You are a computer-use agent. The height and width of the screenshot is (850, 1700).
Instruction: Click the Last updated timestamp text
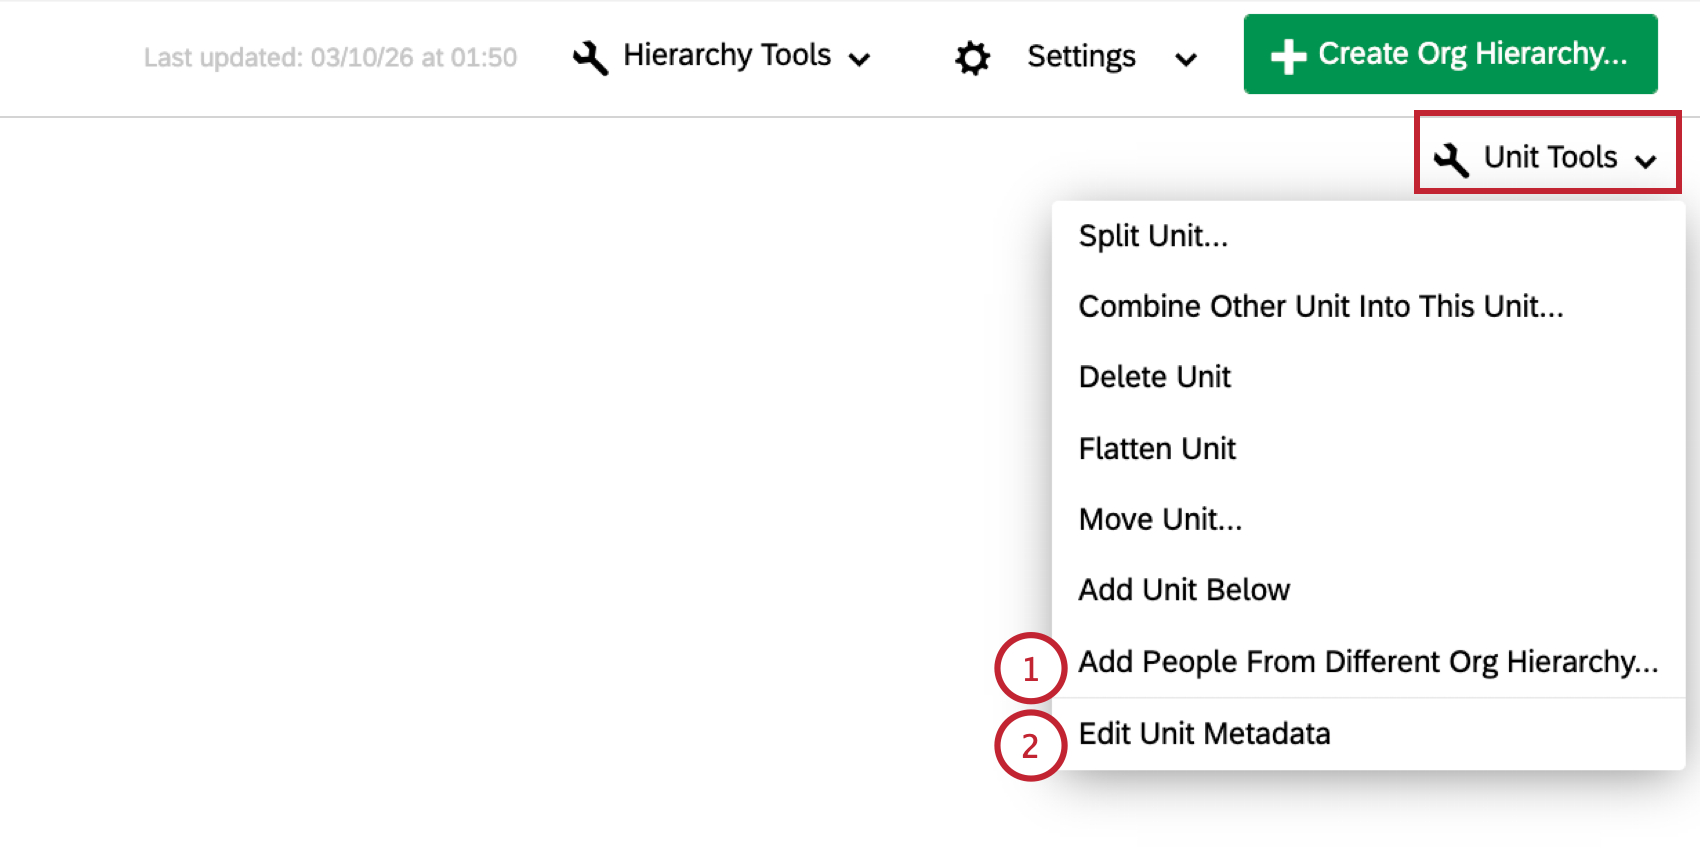pos(330,58)
